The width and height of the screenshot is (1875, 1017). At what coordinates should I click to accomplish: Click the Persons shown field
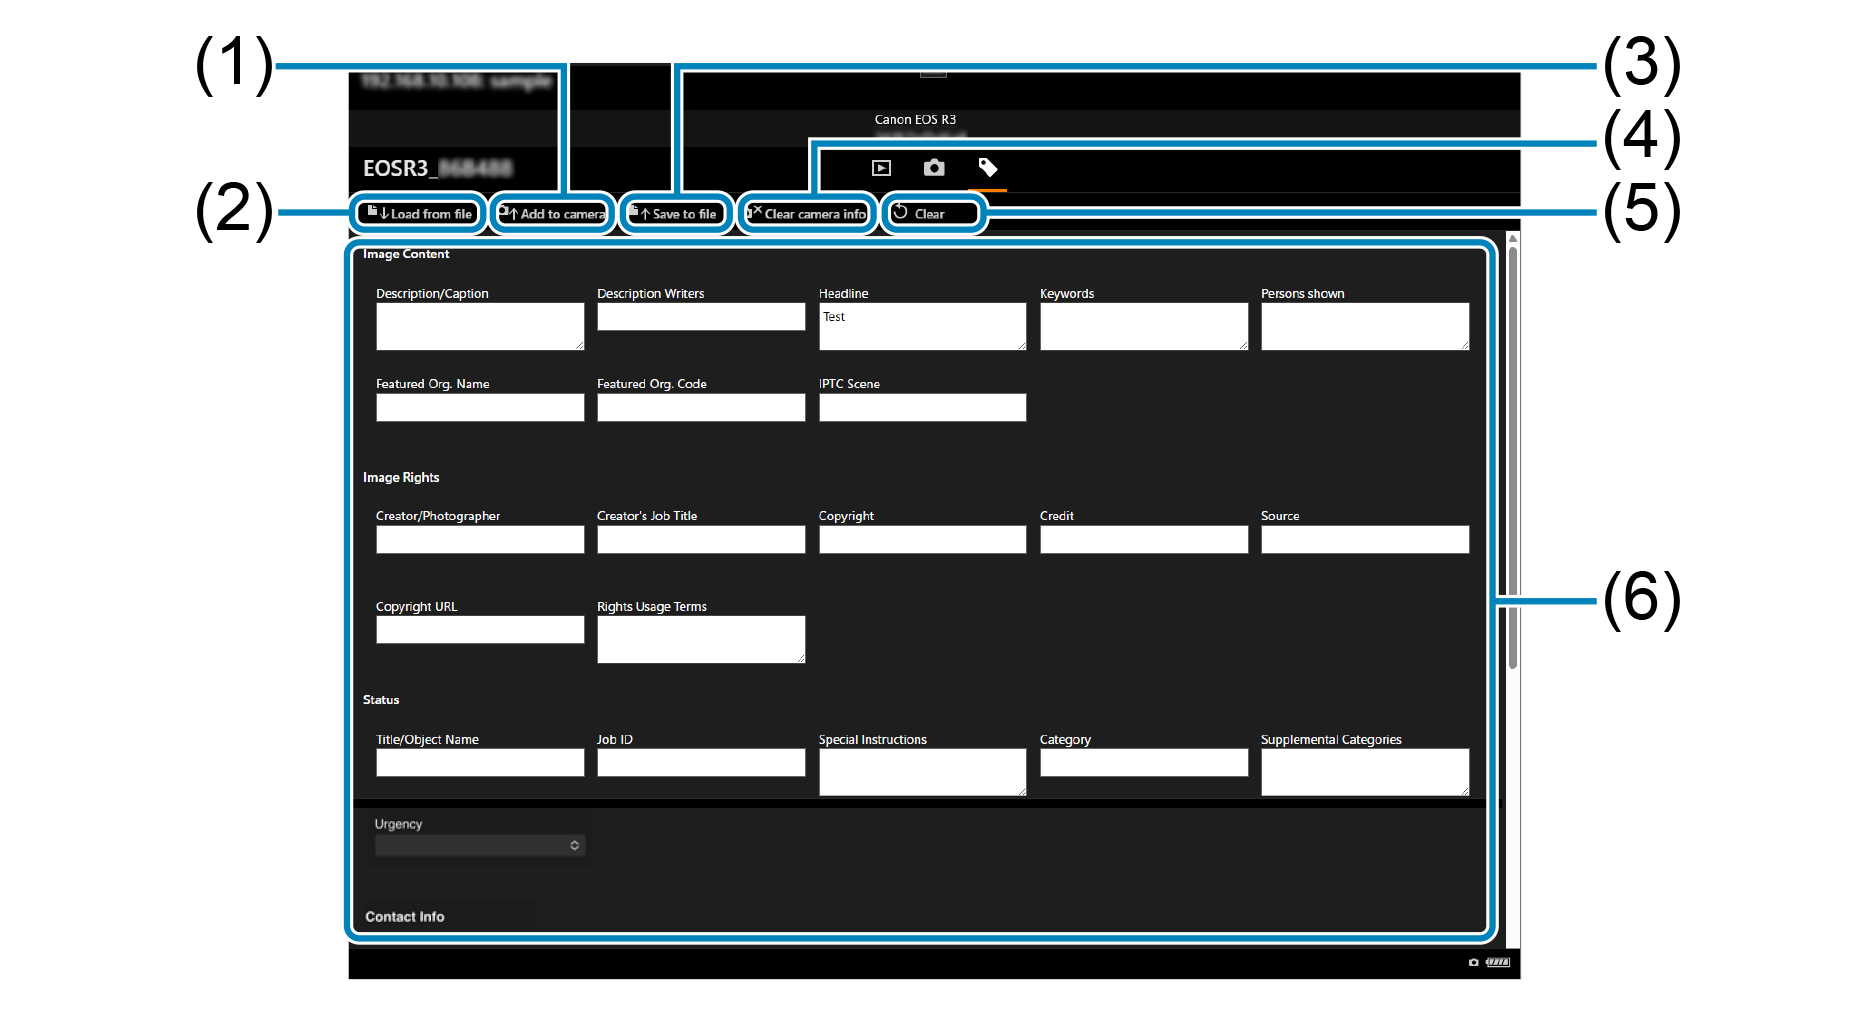pyautogui.click(x=1364, y=326)
